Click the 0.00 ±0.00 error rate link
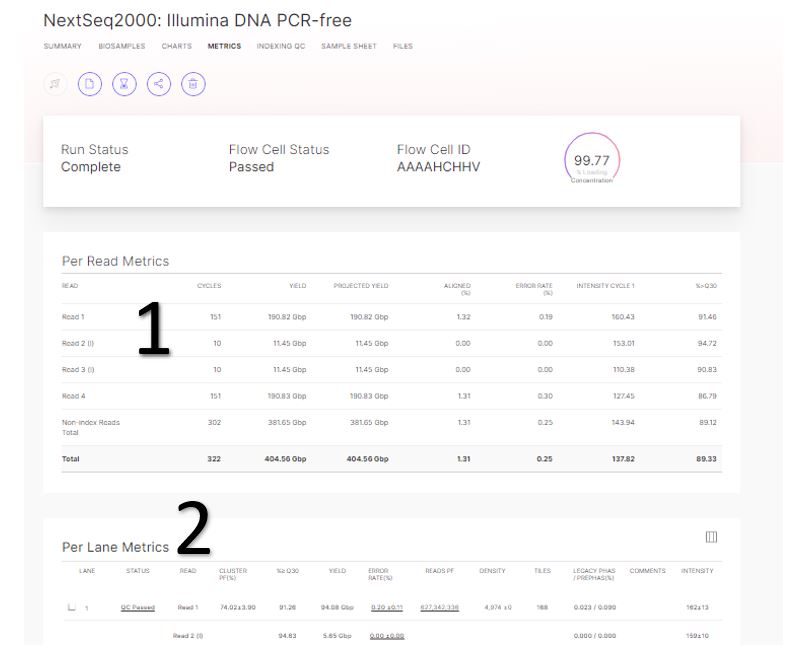 pos(387,636)
